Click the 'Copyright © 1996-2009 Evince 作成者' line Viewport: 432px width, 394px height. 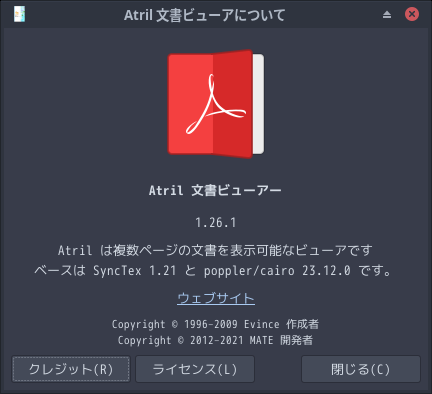click(x=215, y=324)
